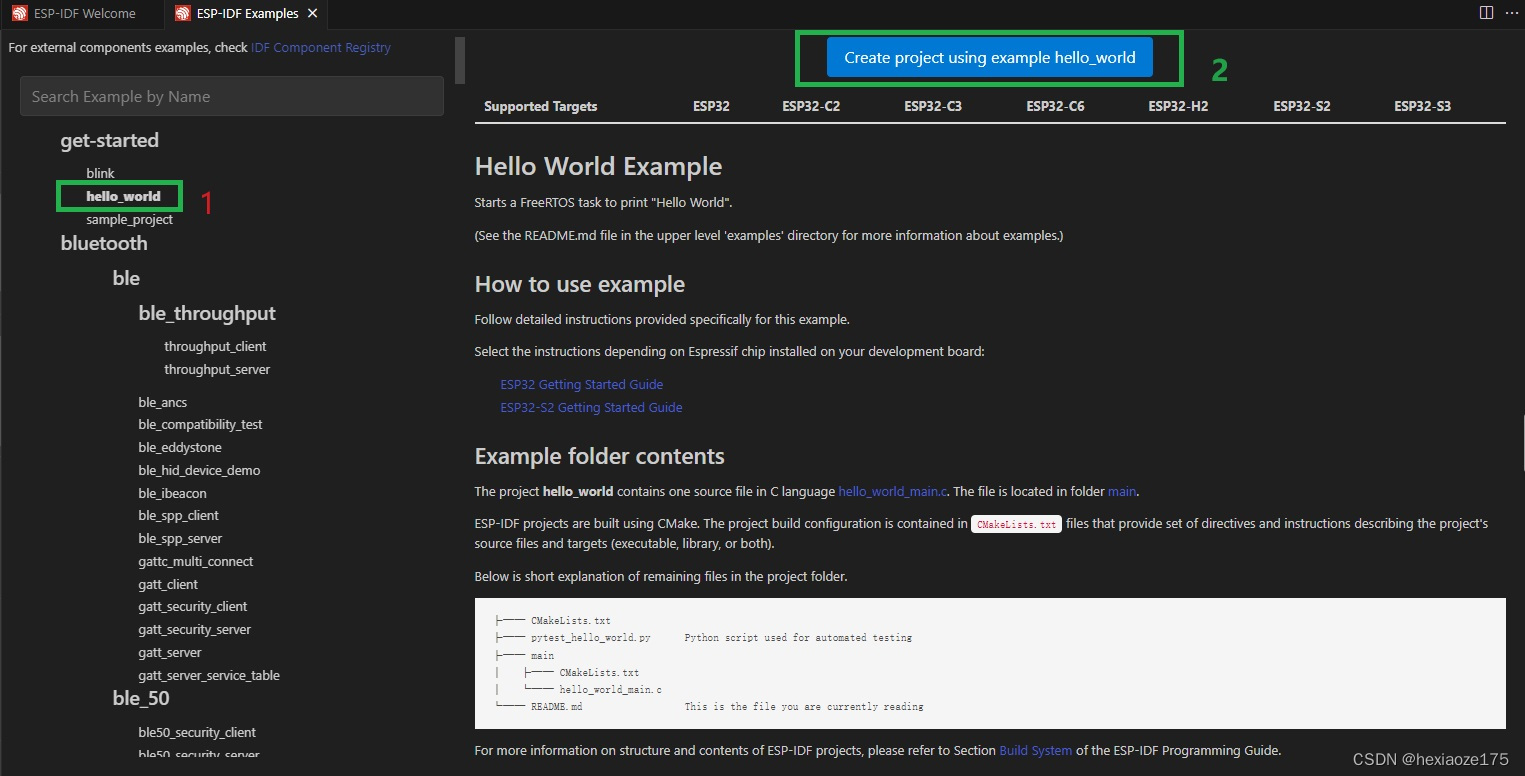Click the ESP32-S3 target label
The image size is (1525, 776).
(x=1422, y=106)
